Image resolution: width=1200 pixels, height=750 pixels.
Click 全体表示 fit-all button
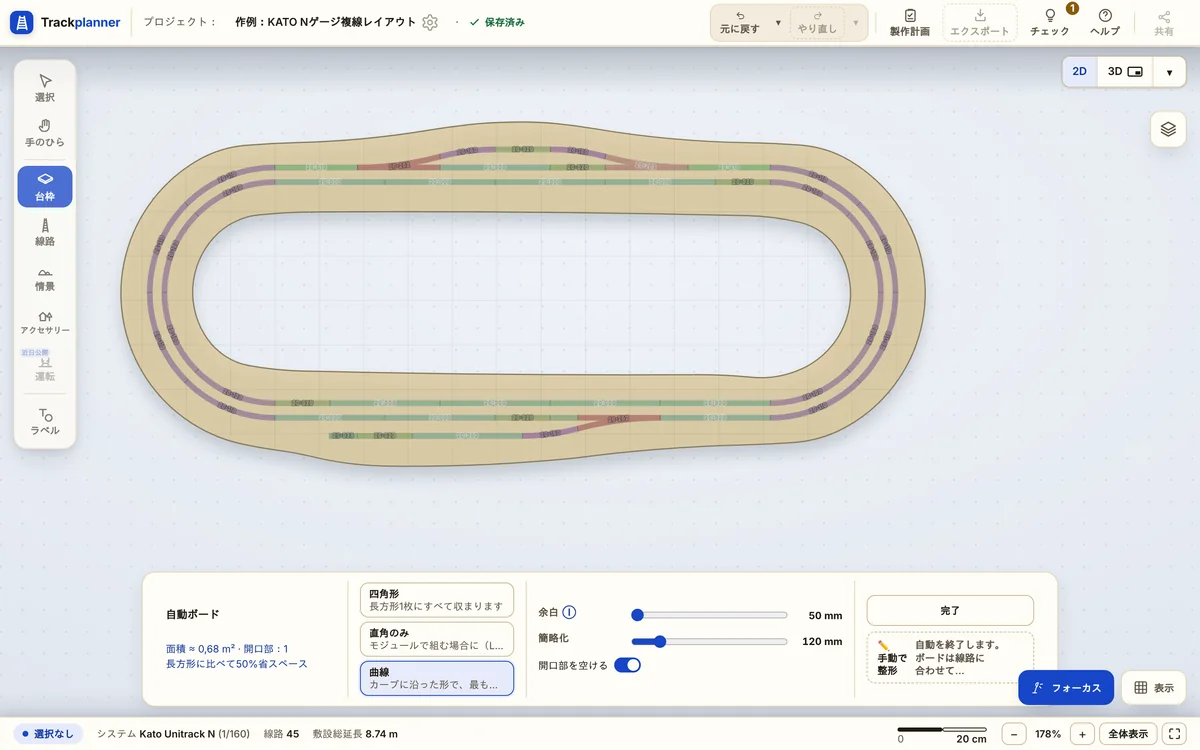coord(1128,734)
